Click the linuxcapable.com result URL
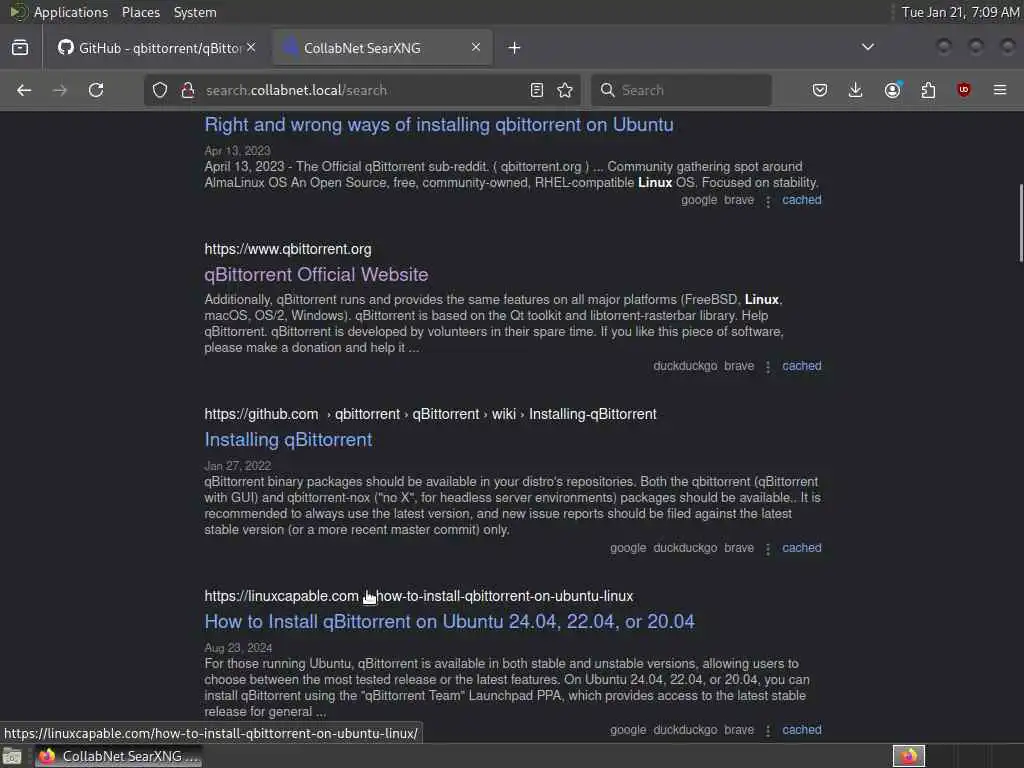The height and width of the screenshot is (768, 1024). (419, 597)
